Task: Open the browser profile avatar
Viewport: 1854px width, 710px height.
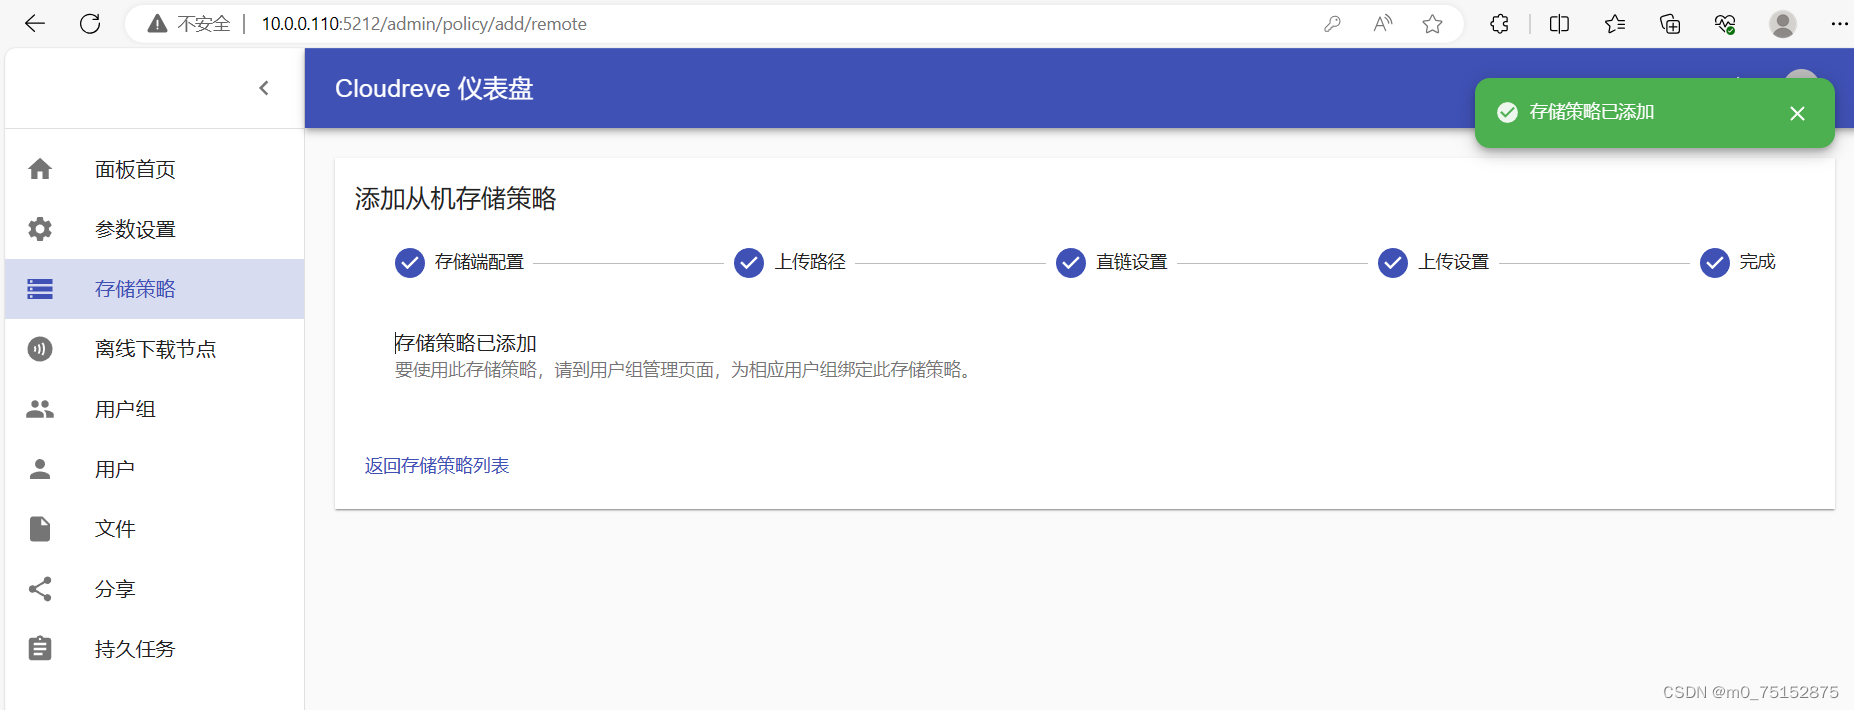Action: point(1783,24)
